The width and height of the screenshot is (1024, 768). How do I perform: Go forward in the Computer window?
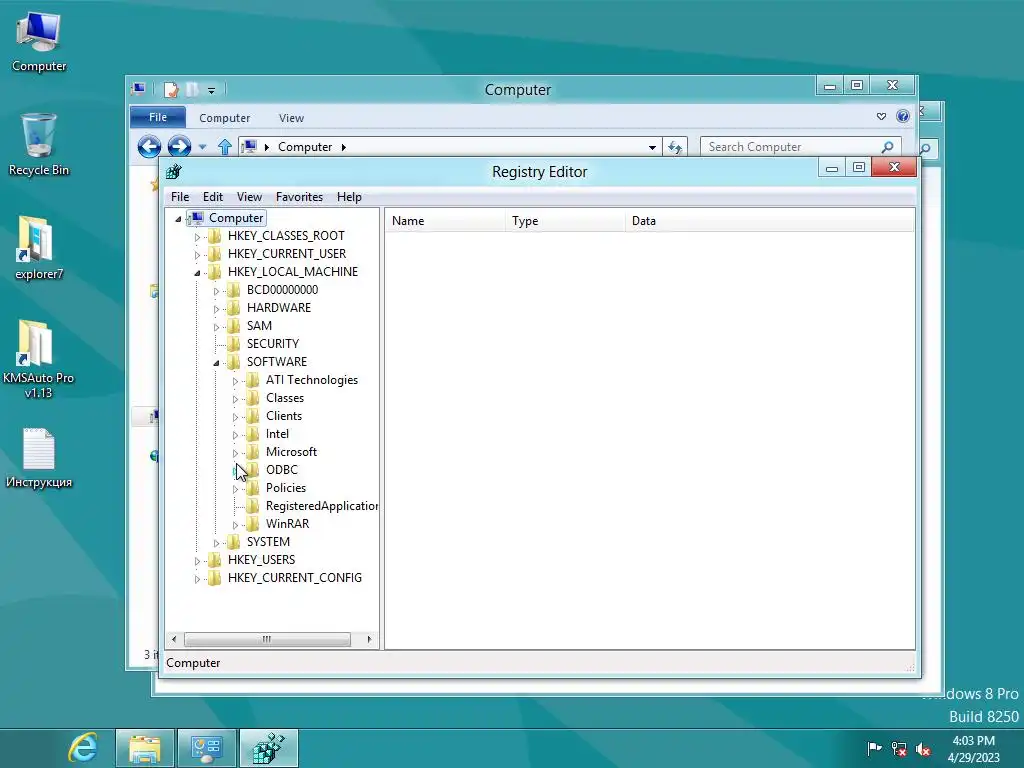(179, 146)
